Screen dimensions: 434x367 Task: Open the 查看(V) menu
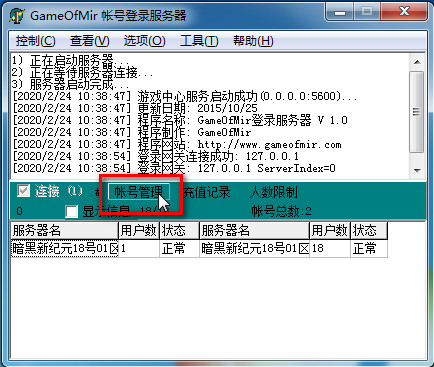pyautogui.click(x=89, y=41)
